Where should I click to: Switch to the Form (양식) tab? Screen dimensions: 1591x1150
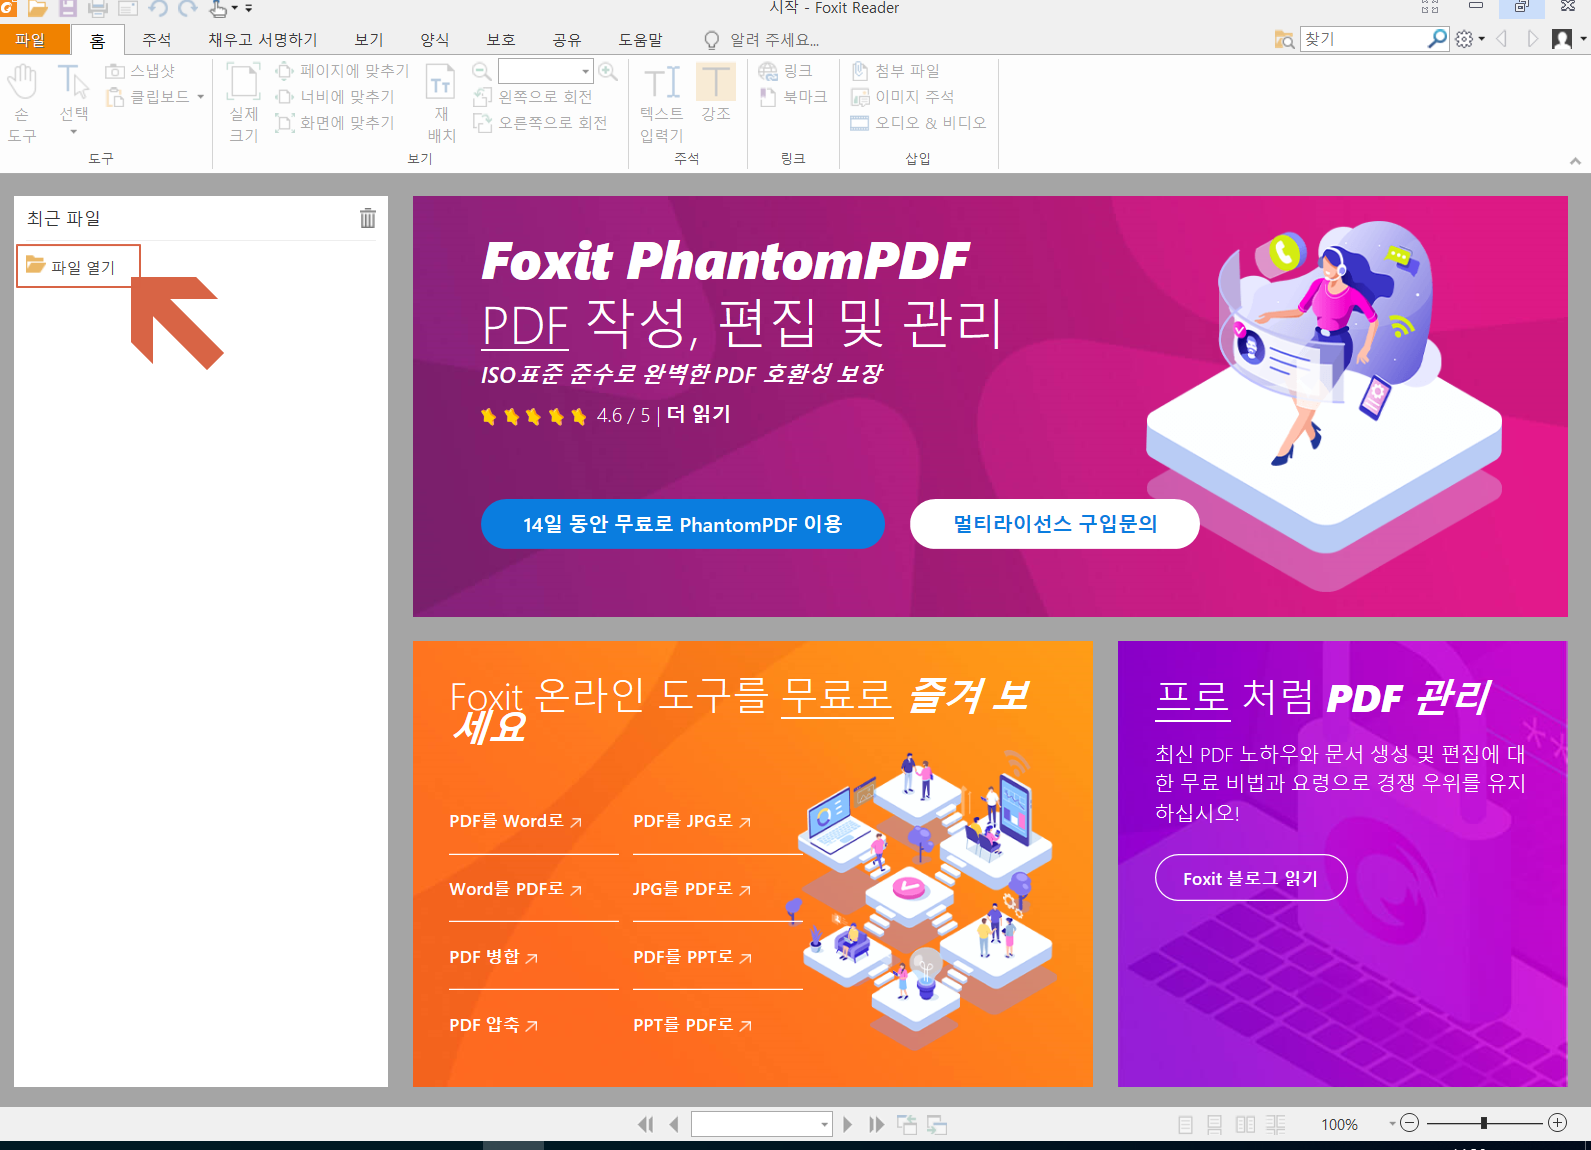(435, 40)
